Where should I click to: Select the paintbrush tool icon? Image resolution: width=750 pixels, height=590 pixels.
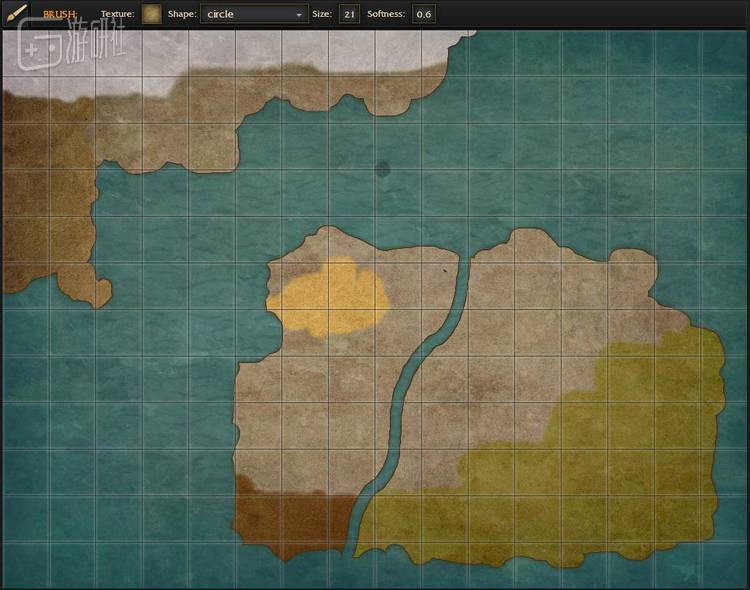(16, 14)
